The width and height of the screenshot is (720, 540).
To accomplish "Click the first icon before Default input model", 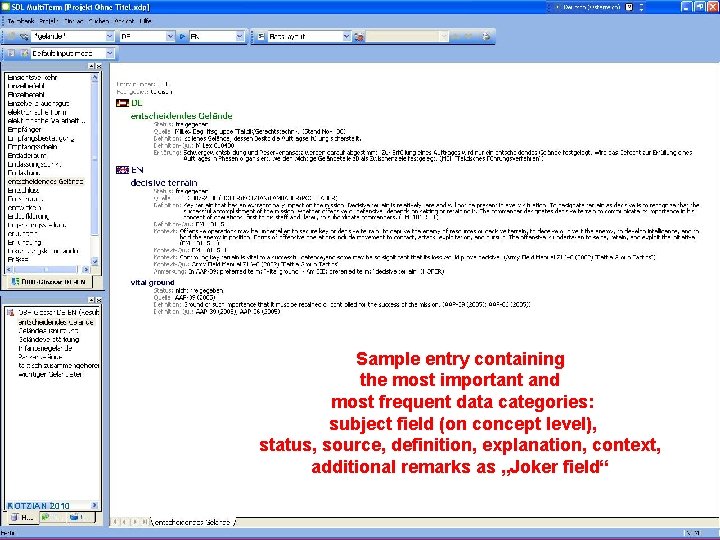I will [11, 53].
